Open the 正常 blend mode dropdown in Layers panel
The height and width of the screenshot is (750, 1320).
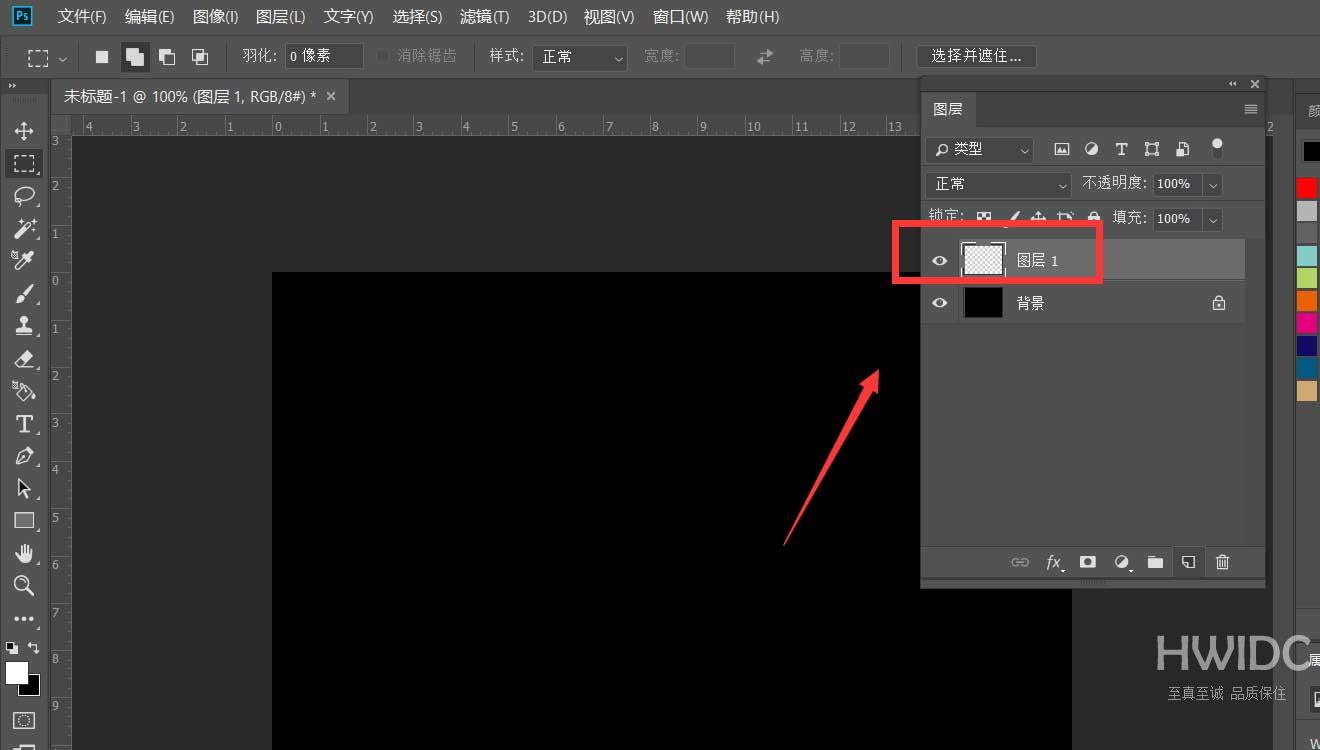[998, 184]
